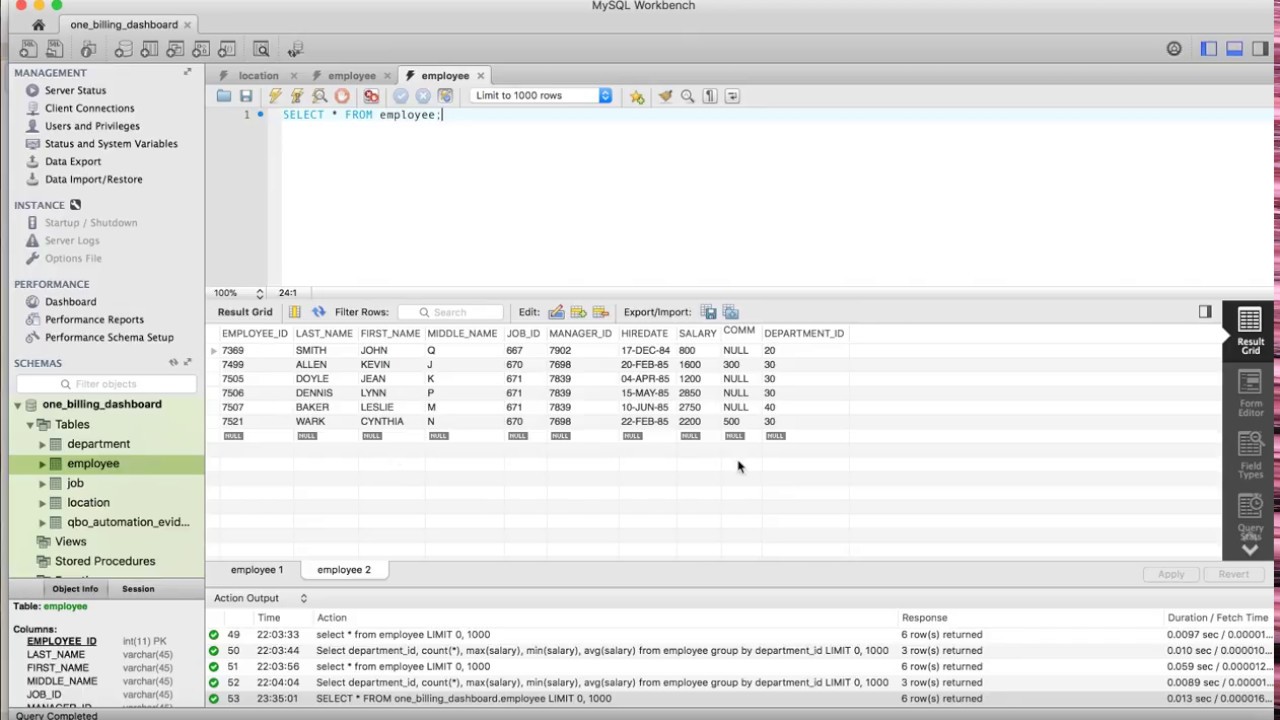Switch to the location query tab
The image size is (1280, 720).
click(258, 76)
